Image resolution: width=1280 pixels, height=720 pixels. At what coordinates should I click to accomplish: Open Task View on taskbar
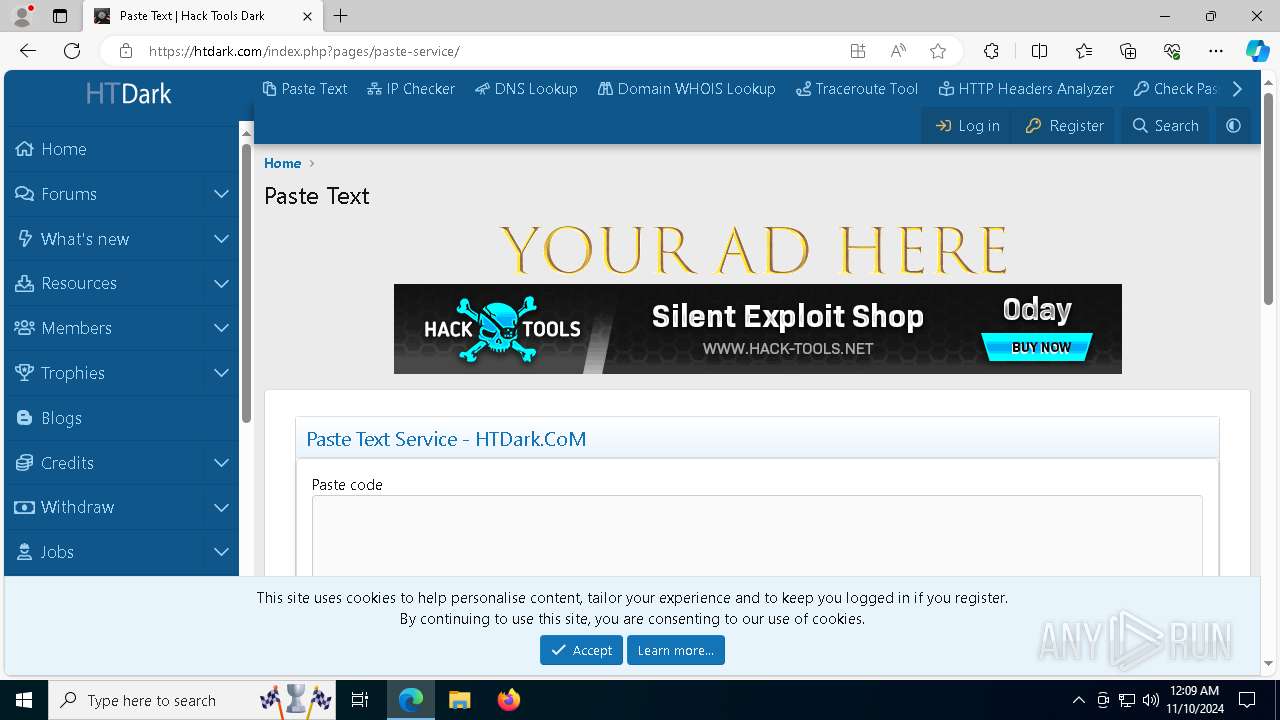point(360,700)
